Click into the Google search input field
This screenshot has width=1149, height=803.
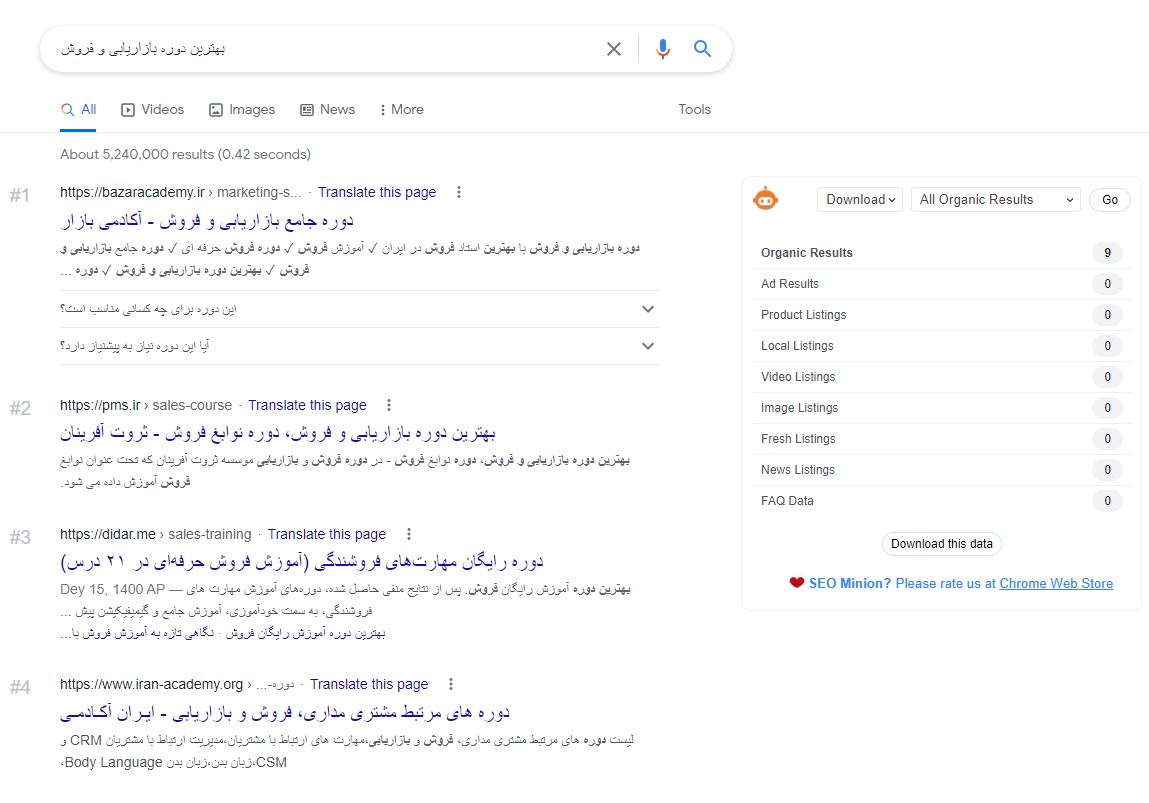tap(322, 49)
